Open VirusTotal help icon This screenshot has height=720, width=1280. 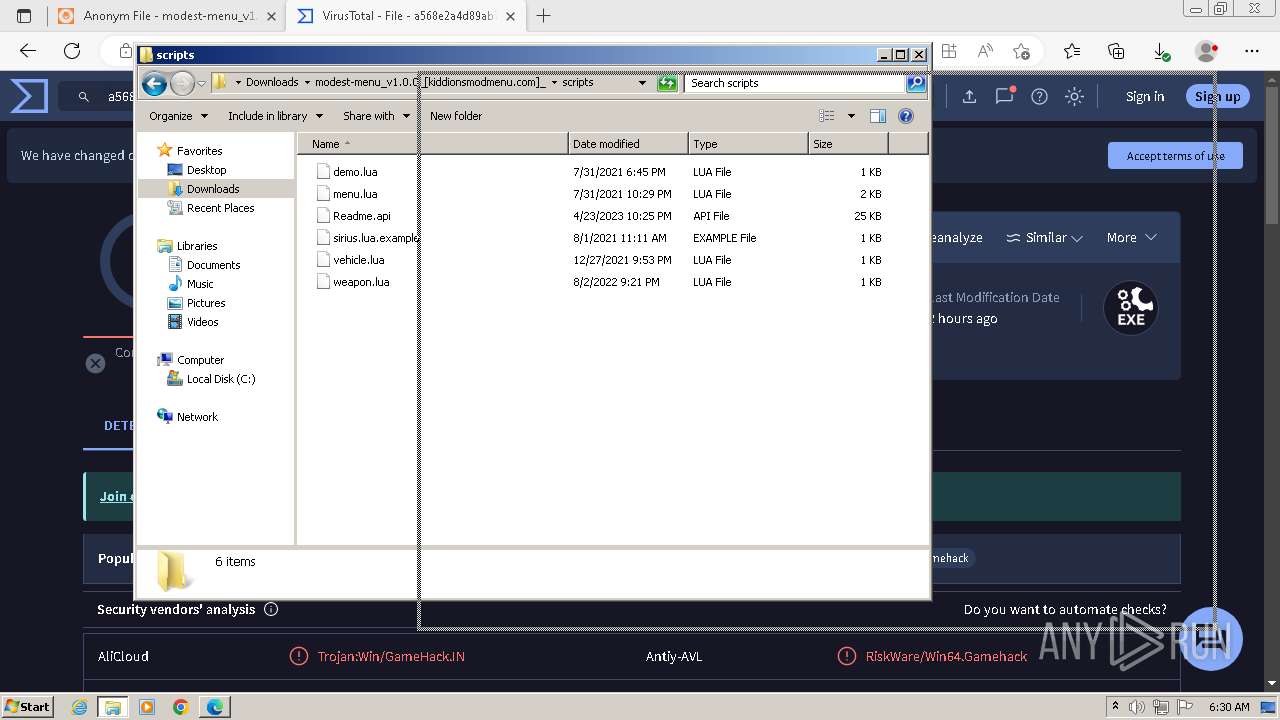[1040, 96]
